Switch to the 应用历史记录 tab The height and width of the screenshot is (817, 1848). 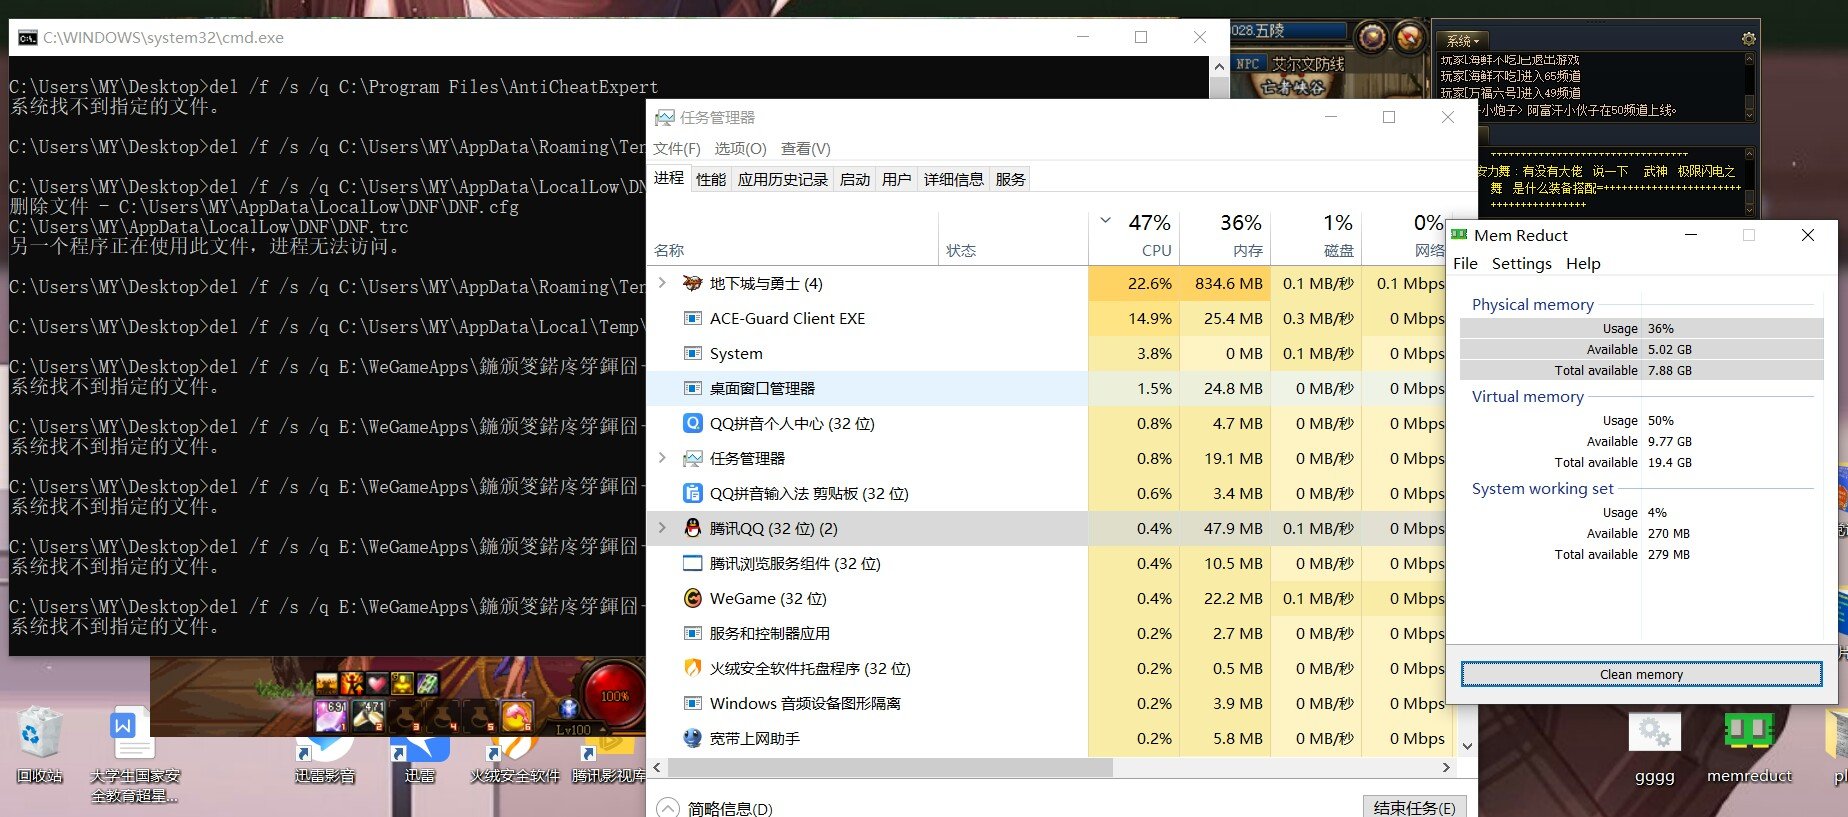pos(783,179)
